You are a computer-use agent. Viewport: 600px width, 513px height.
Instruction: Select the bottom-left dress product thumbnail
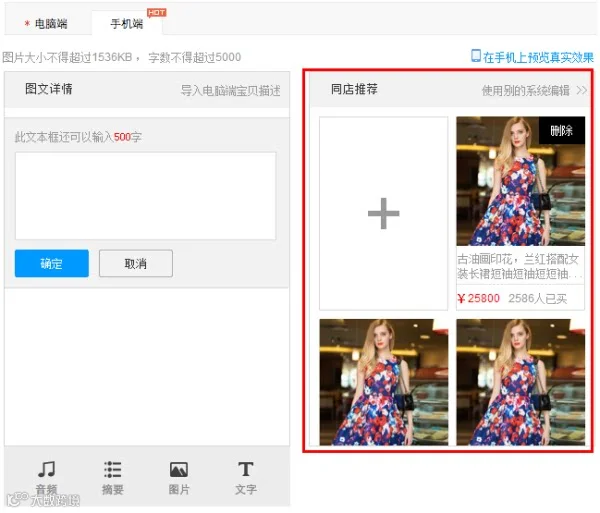(384, 382)
